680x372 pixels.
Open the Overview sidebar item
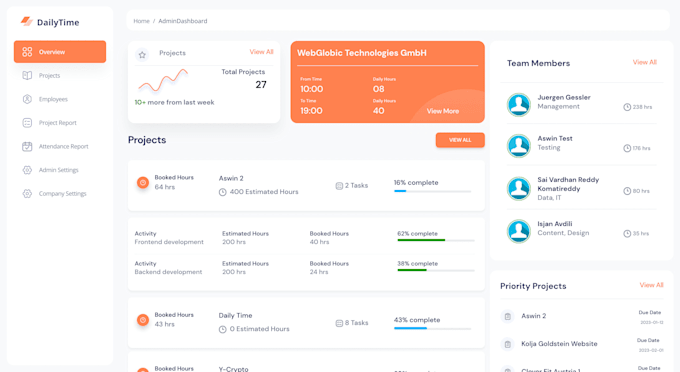(60, 52)
